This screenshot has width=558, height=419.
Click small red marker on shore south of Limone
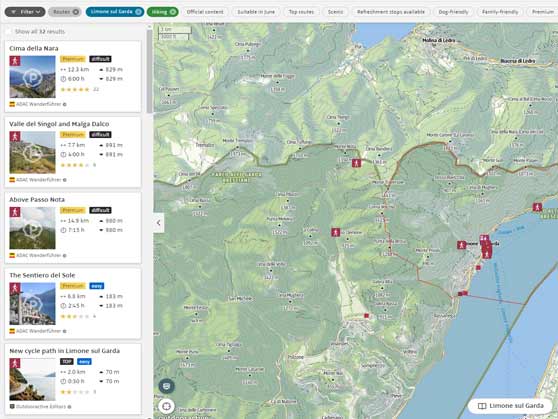coord(478,268)
